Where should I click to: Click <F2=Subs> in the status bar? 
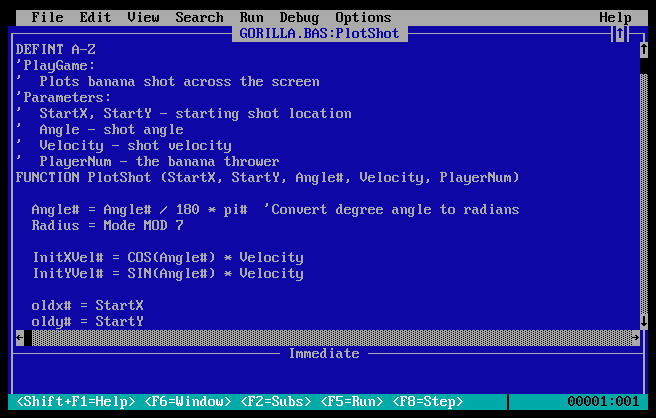[x=276, y=402]
